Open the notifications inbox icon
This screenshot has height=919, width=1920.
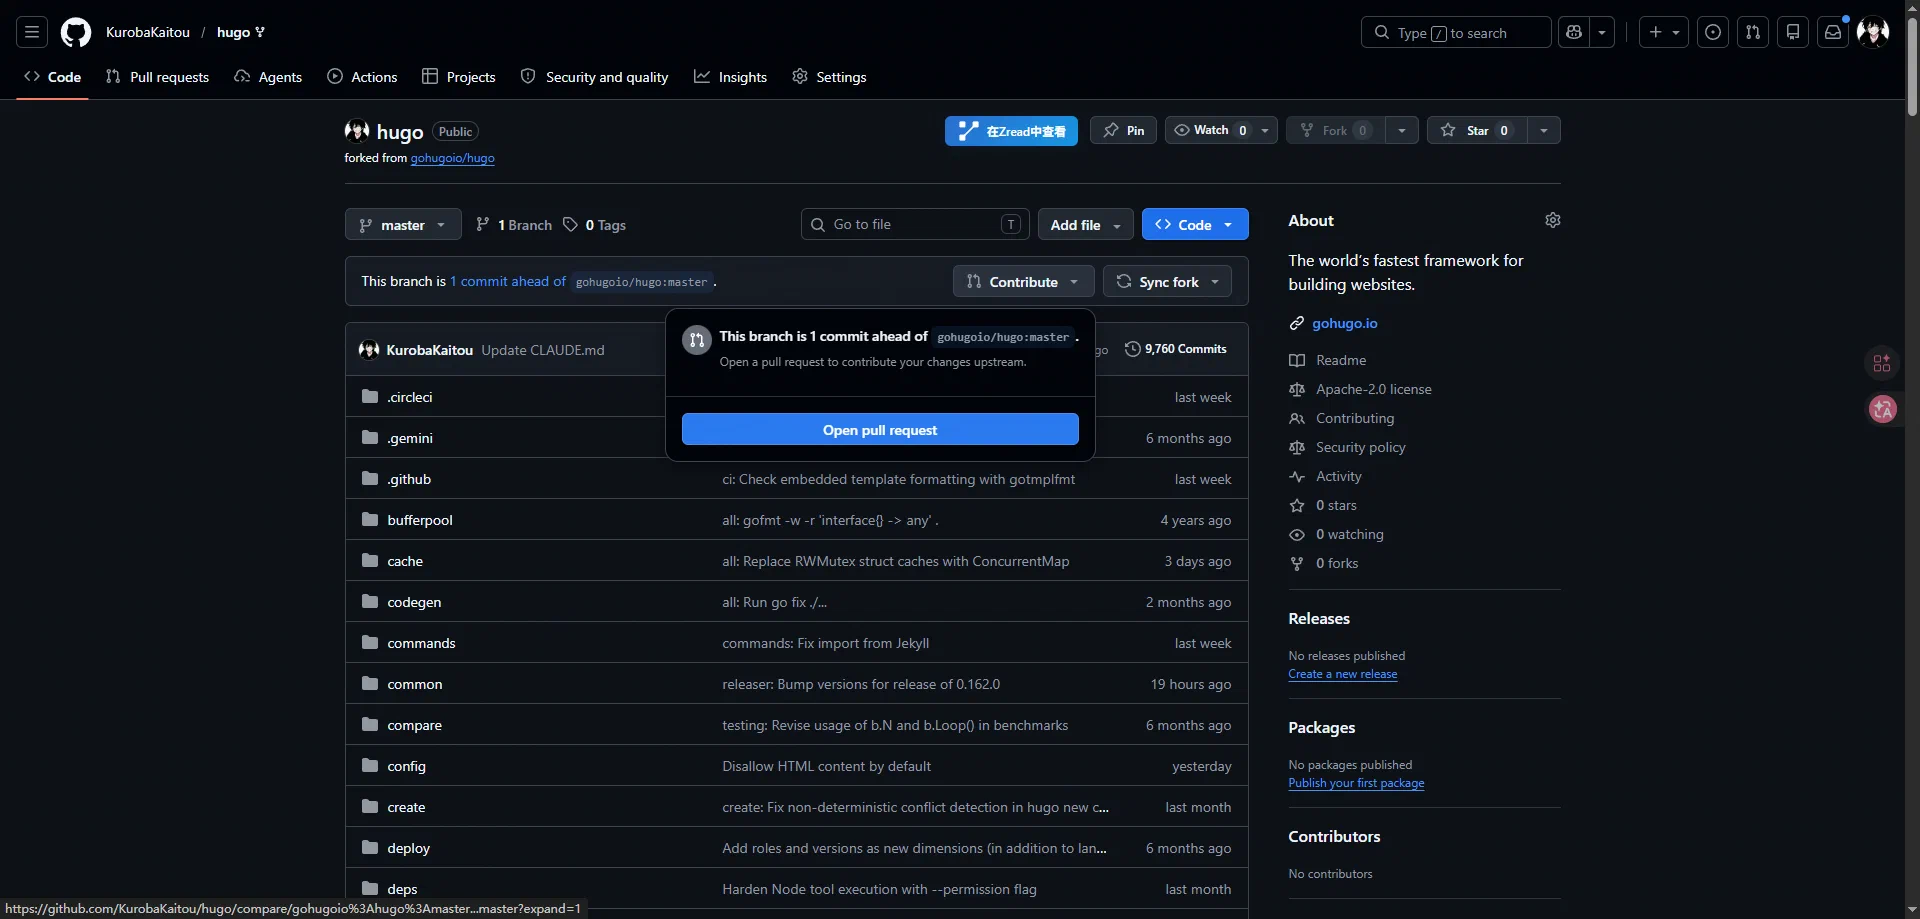point(1833,32)
